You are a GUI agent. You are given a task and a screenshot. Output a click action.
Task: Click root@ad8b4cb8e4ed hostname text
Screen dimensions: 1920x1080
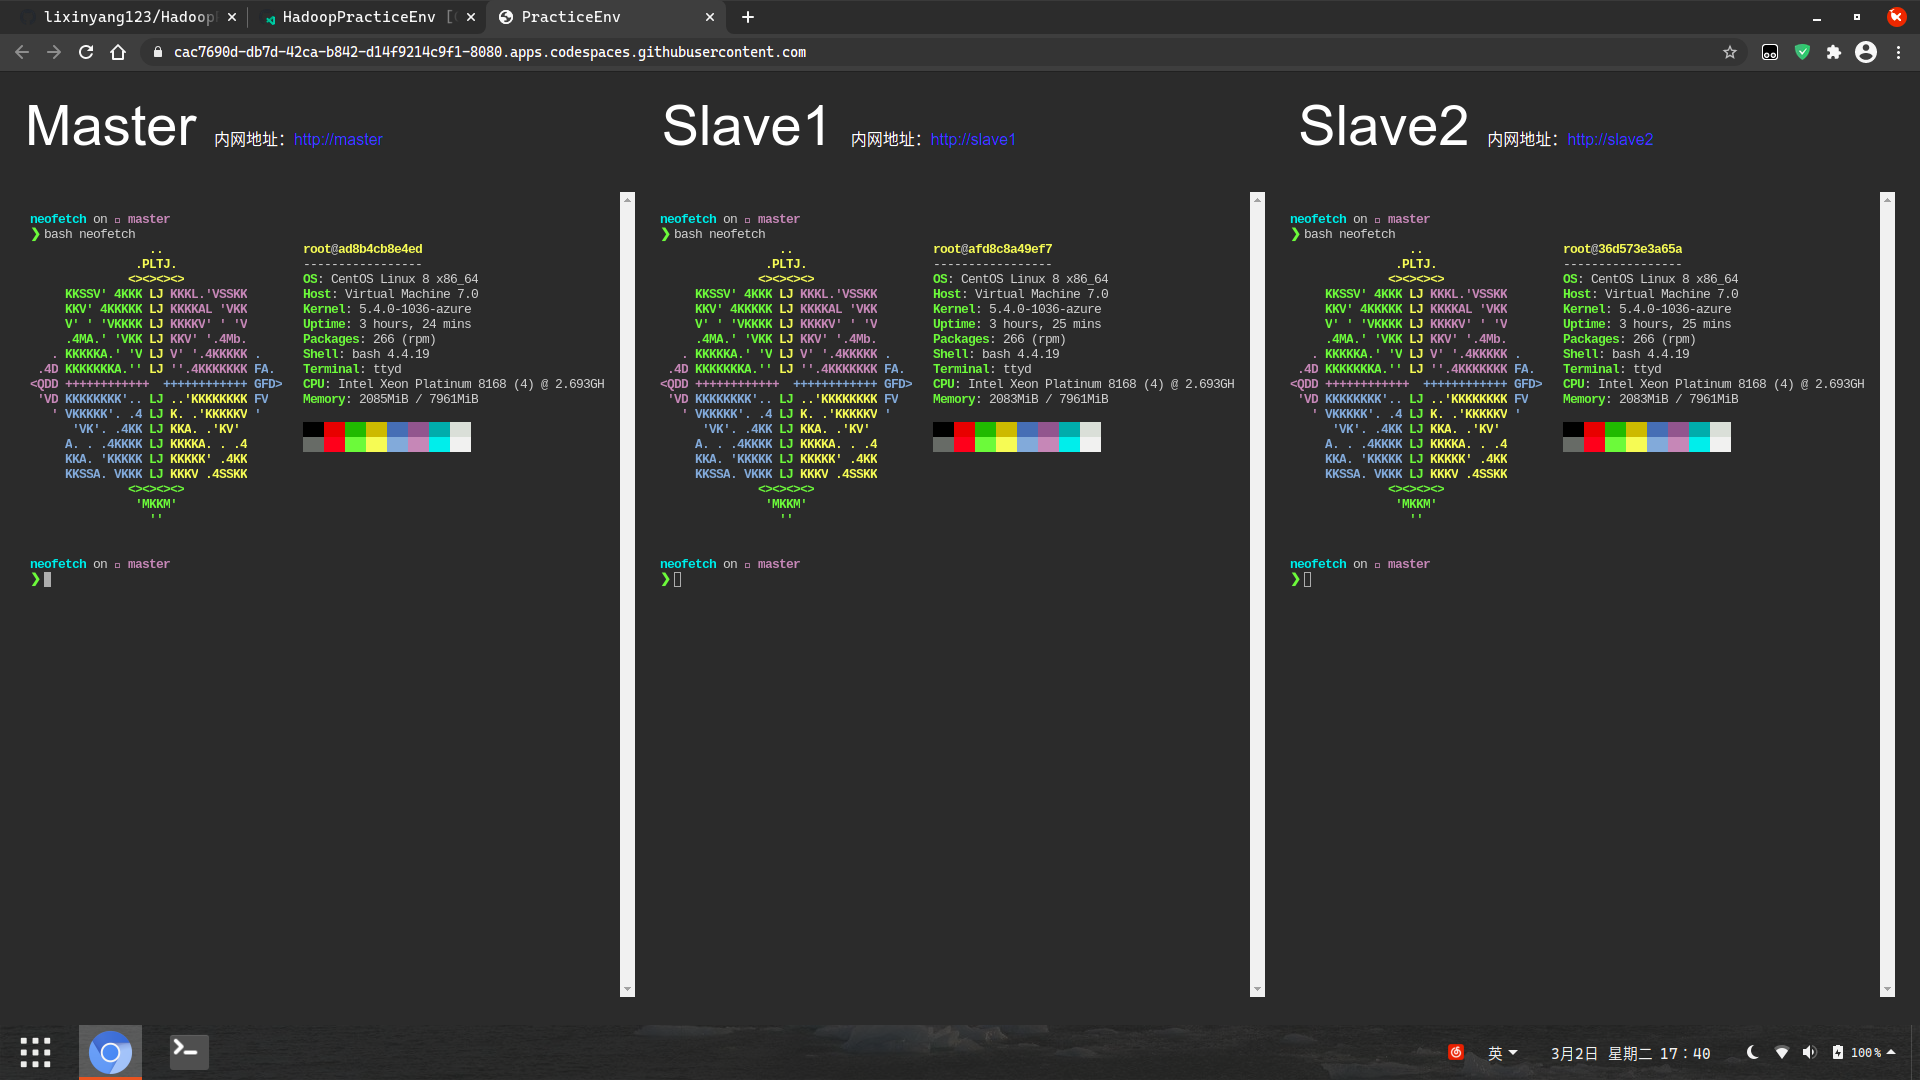(x=363, y=249)
